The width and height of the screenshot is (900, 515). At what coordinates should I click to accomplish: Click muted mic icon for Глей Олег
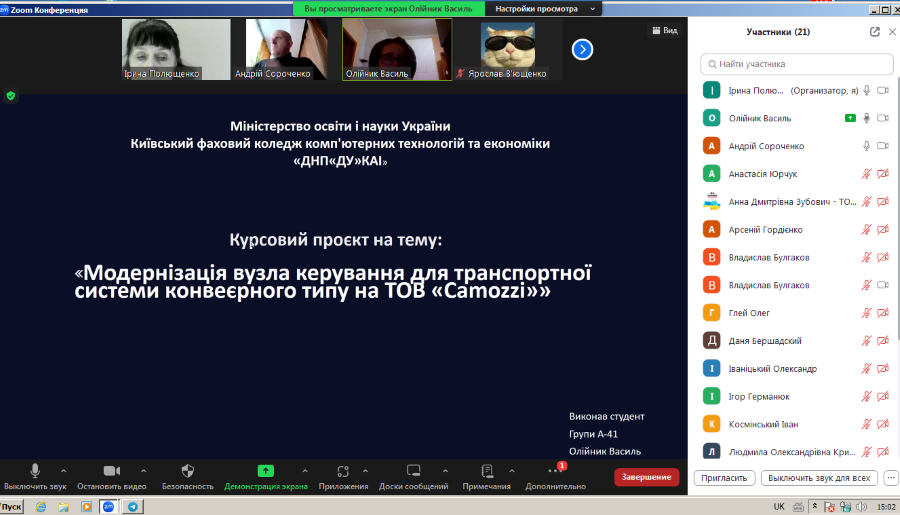tap(867, 313)
